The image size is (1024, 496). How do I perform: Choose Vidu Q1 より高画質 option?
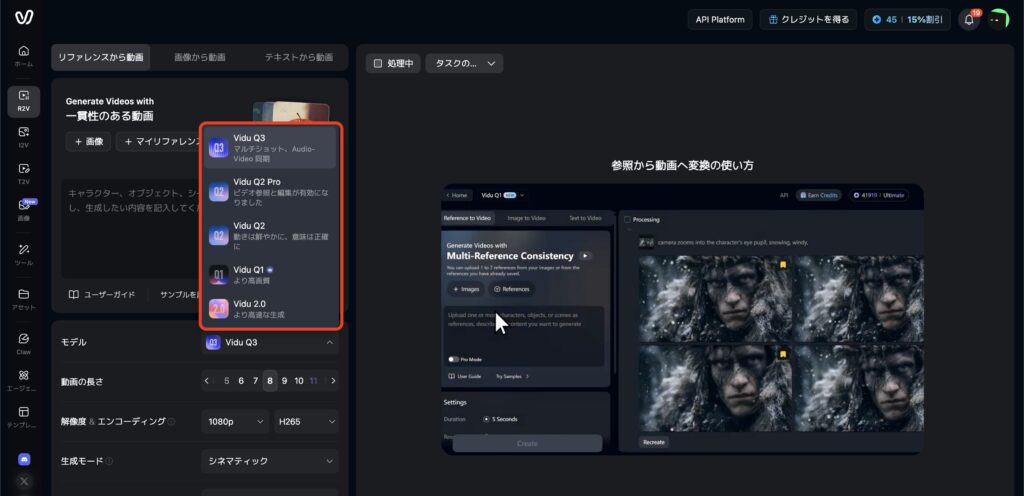270,275
